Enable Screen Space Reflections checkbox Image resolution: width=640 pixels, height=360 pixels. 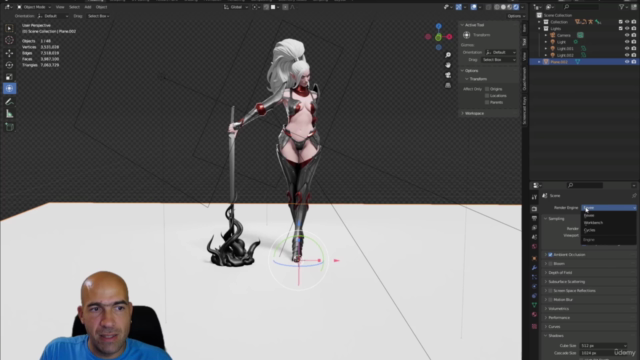pyautogui.click(x=550, y=291)
